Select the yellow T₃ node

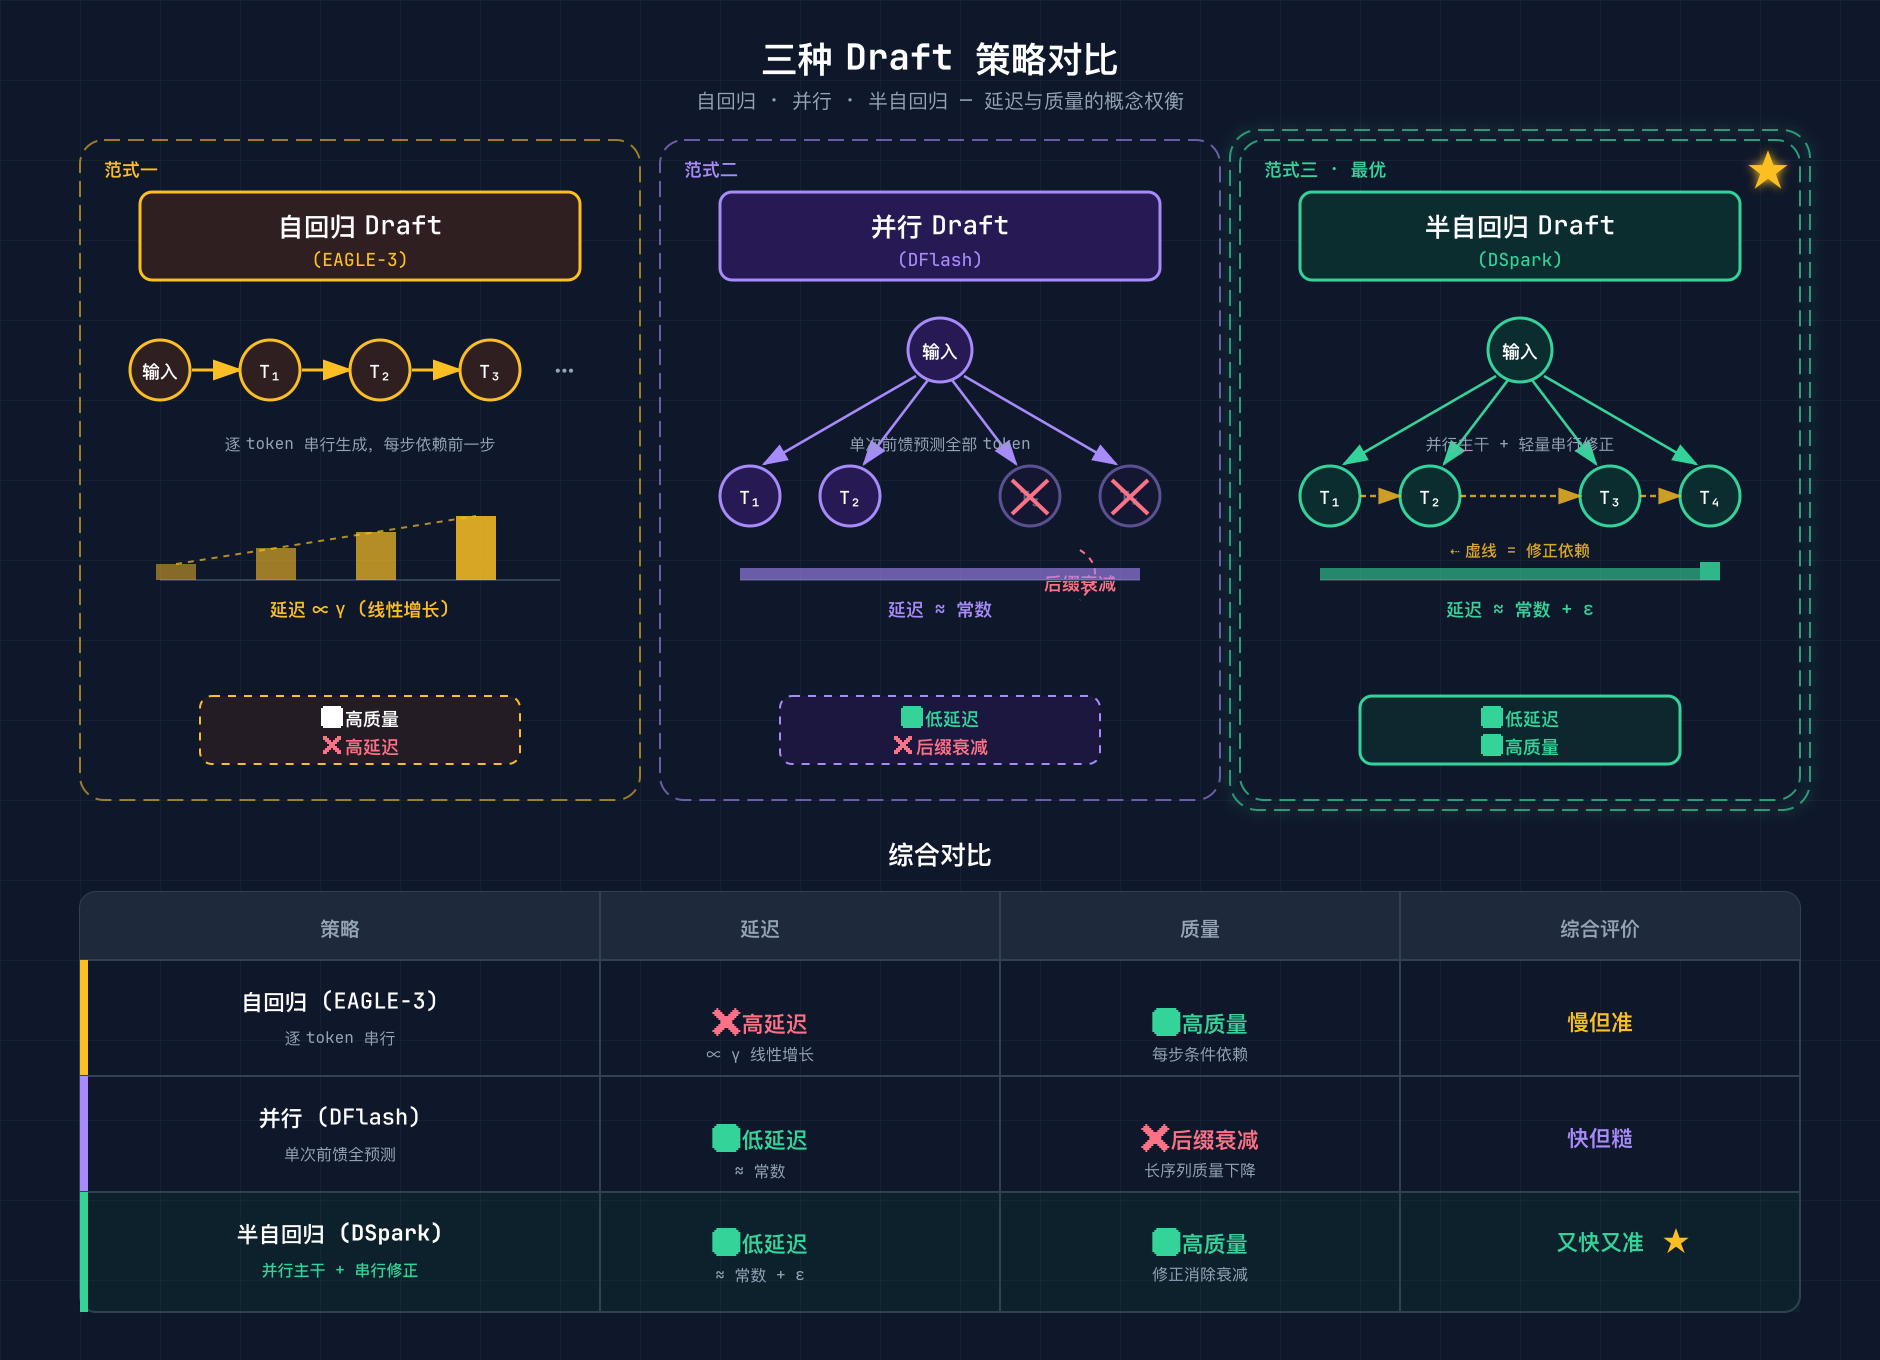click(x=490, y=370)
